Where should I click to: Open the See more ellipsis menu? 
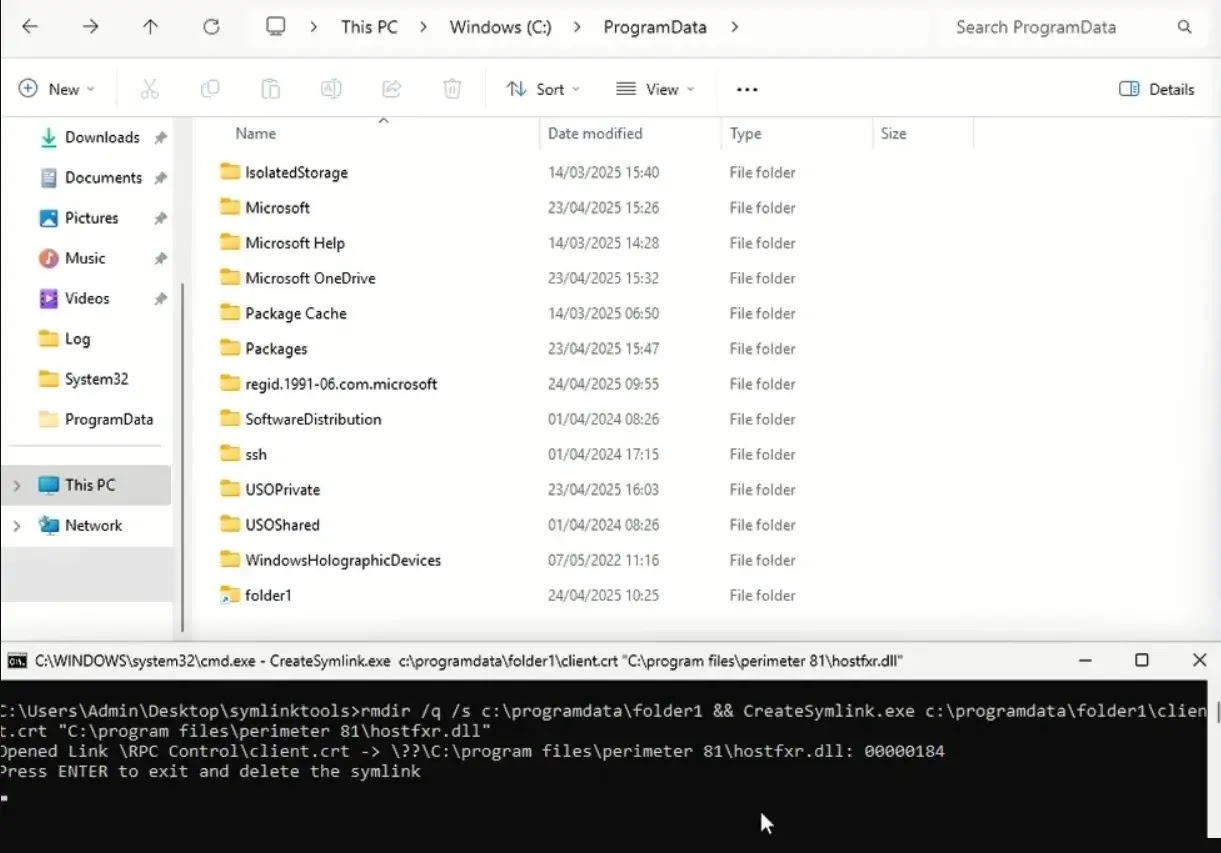click(x=747, y=89)
